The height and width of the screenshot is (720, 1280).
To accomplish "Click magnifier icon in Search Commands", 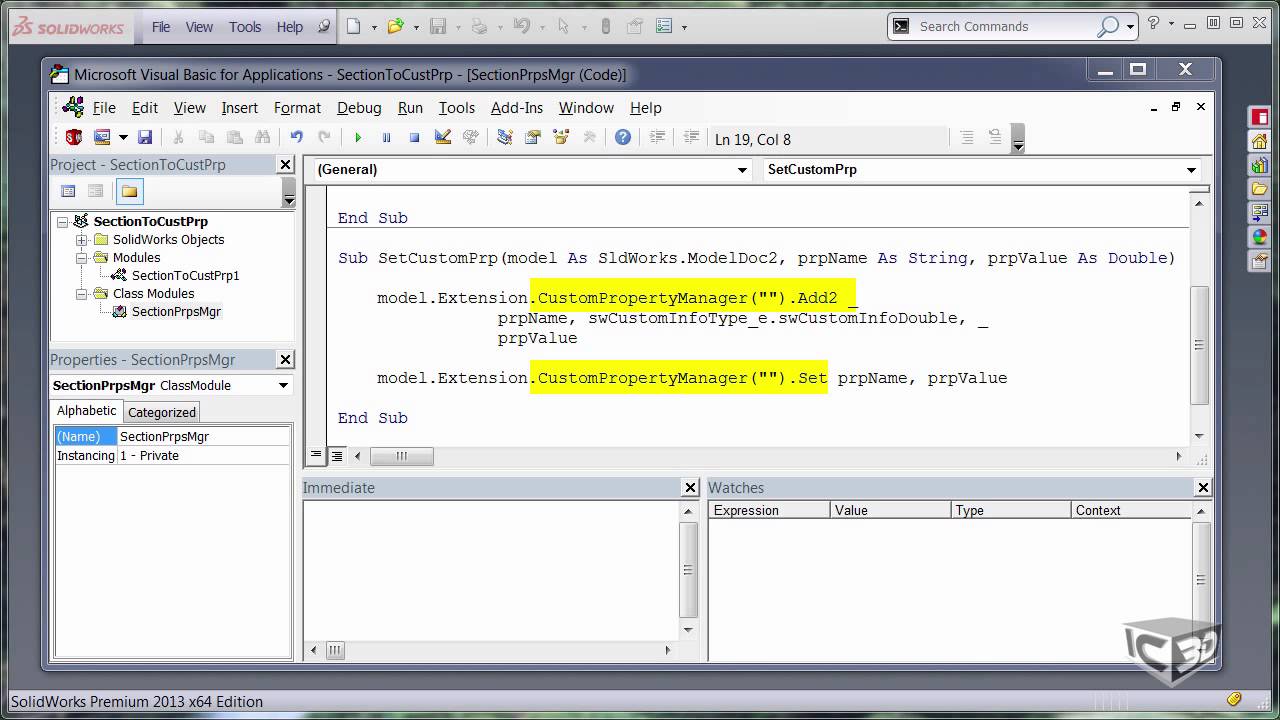I will pyautogui.click(x=1107, y=27).
